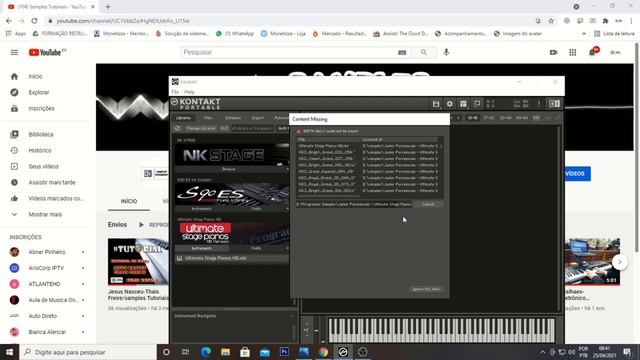Click library name filter field in Kontakt
640x360 pixels.
(253, 128)
